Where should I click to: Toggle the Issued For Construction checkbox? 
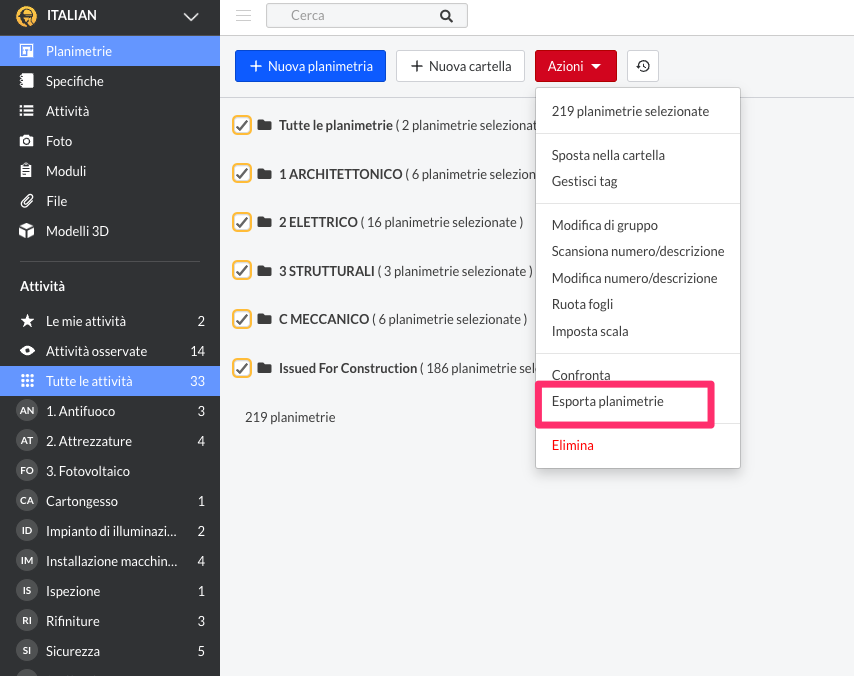(x=242, y=368)
